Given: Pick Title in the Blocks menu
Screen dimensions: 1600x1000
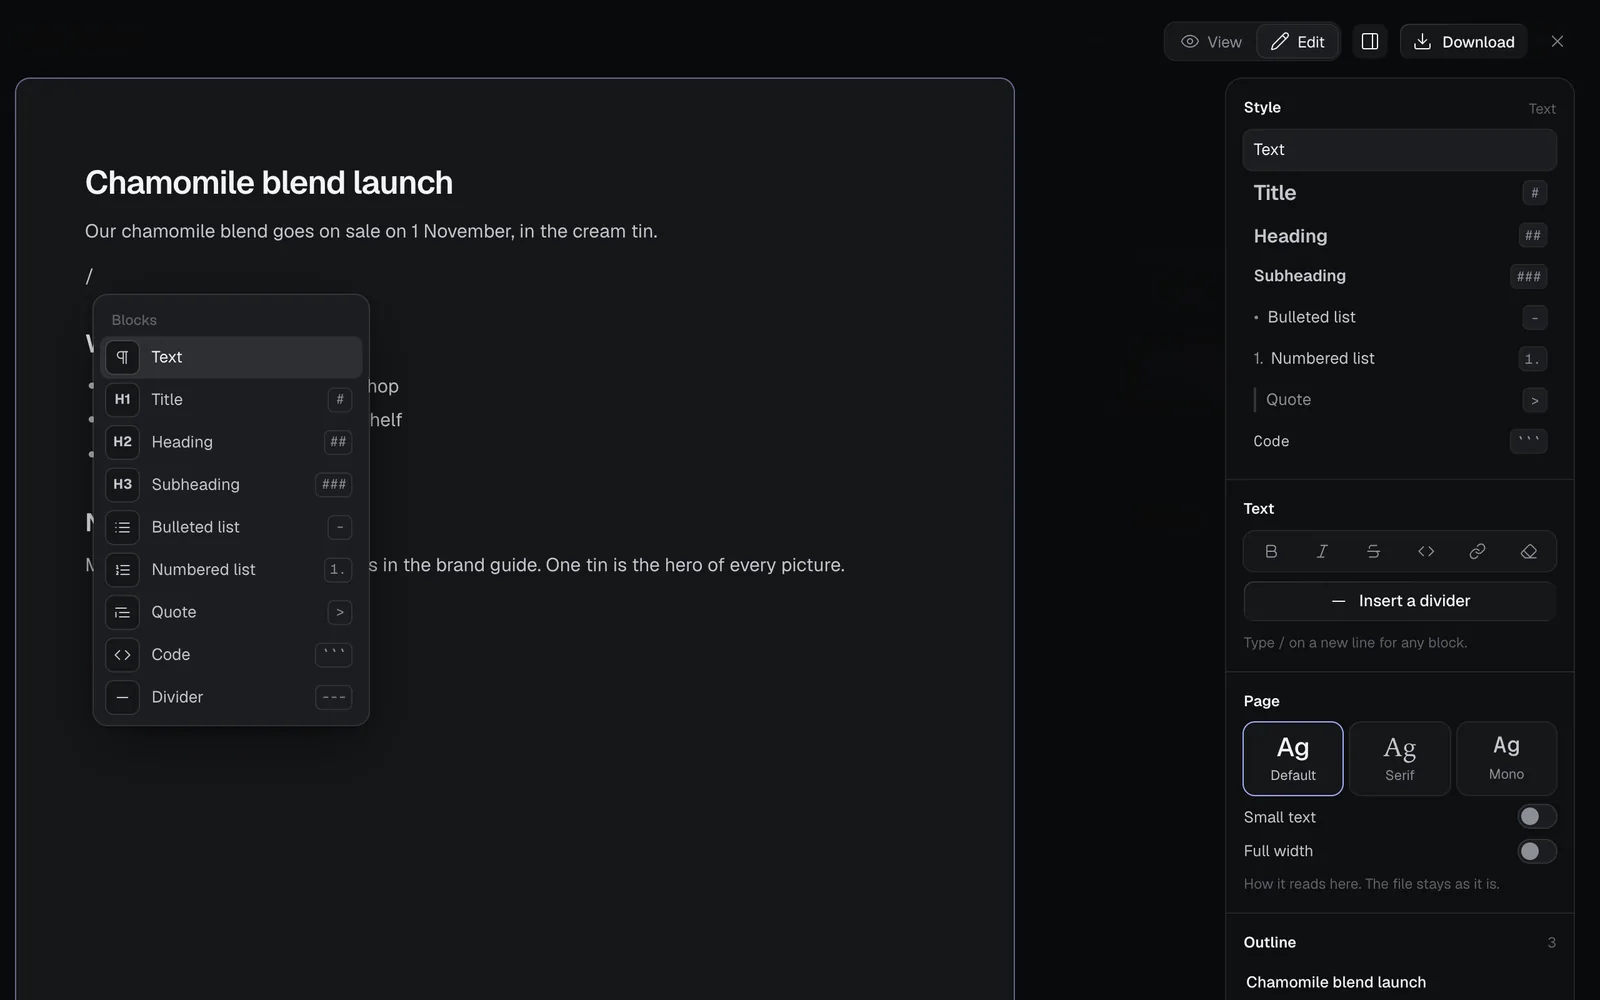Looking at the screenshot, I should pyautogui.click(x=231, y=400).
